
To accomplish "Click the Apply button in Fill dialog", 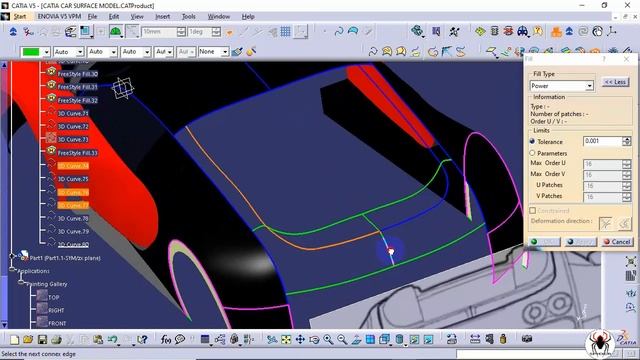I will click(x=581, y=242).
